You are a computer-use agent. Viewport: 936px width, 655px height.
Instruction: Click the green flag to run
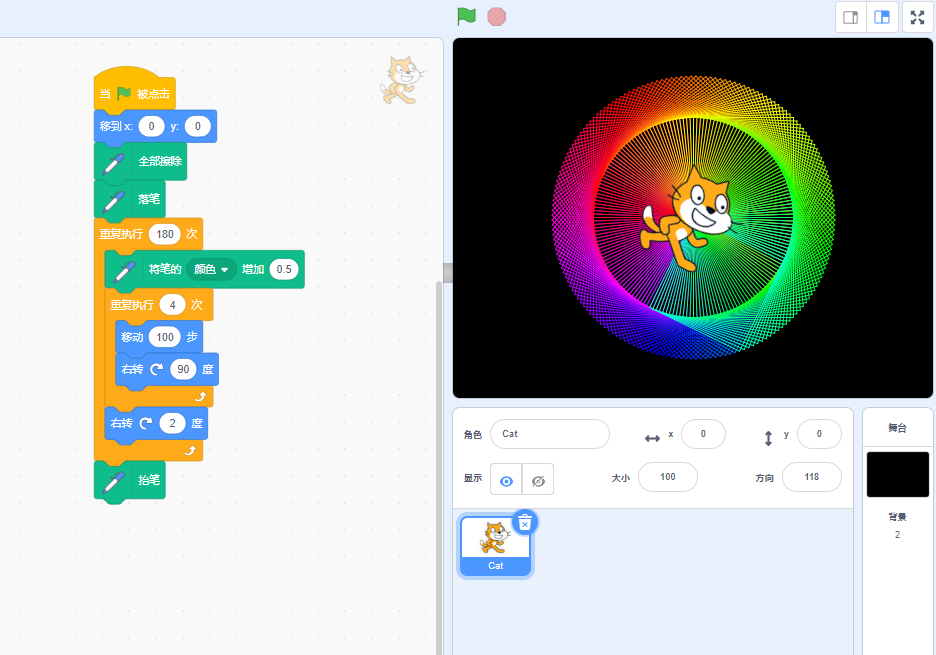466,16
